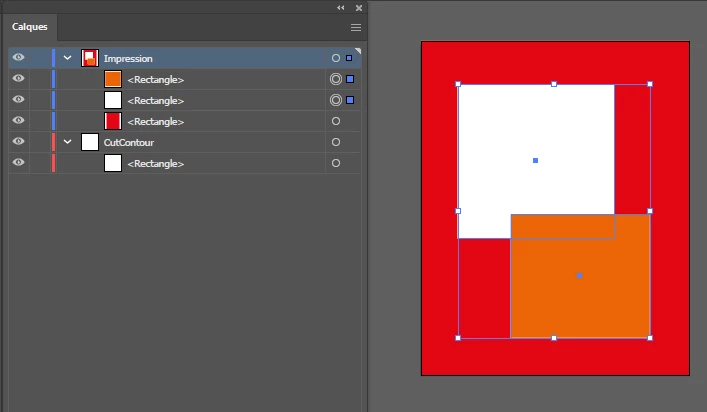Click target circle of the Impression layer
Screen dimensions: 707x412
coord(335,58)
